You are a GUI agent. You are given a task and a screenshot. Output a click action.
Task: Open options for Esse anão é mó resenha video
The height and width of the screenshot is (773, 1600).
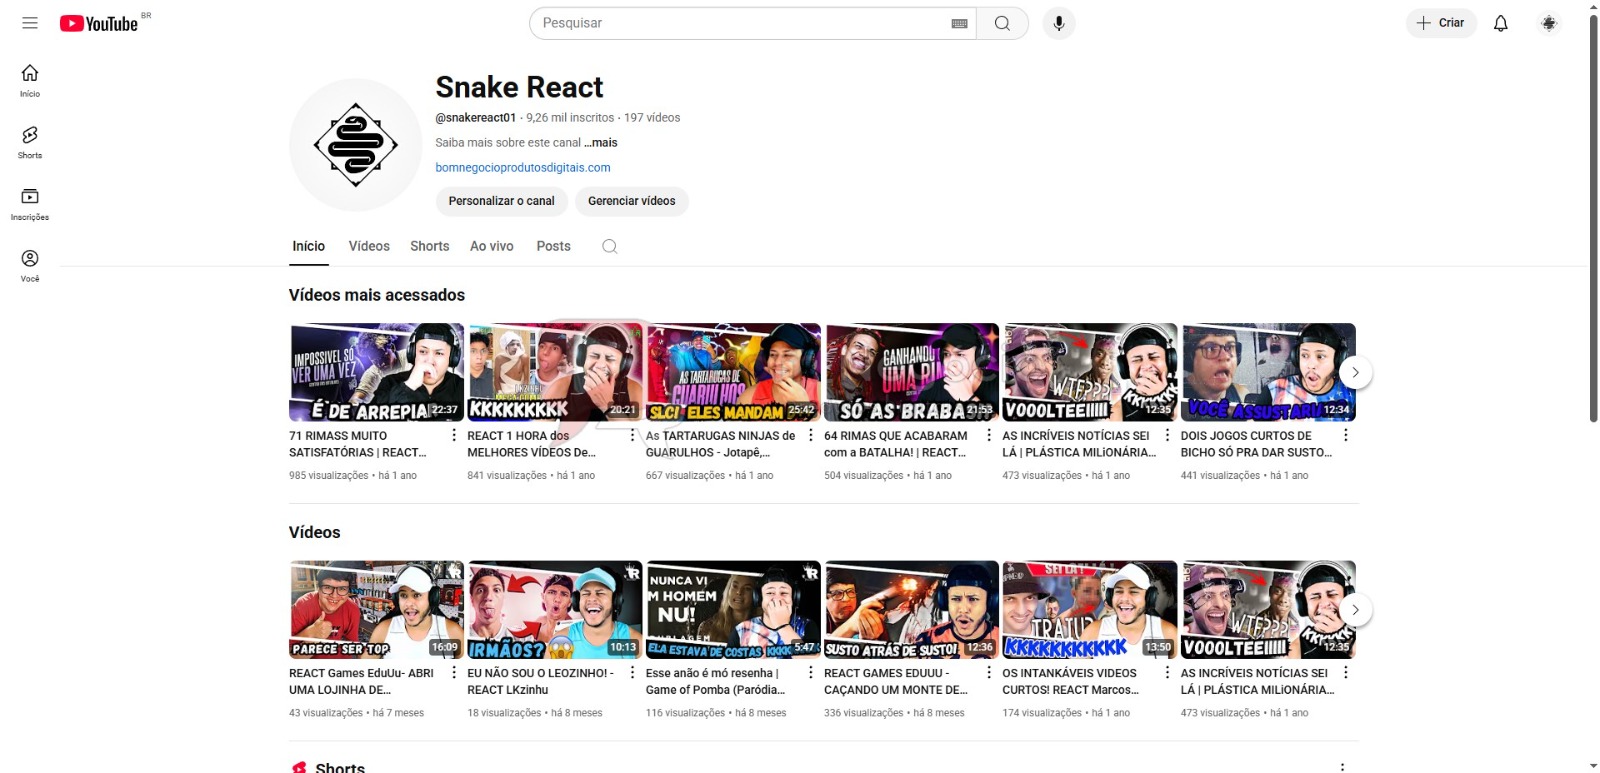pyautogui.click(x=810, y=673)
